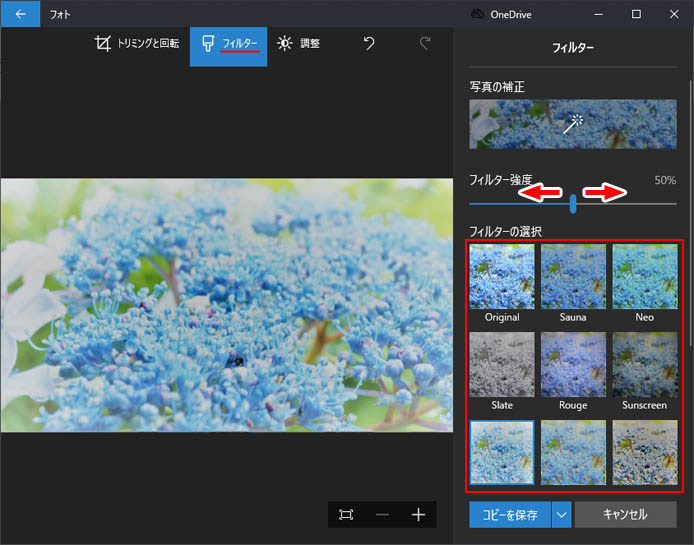Select the filter thumbnail below Sunscreen
This screenshot has width=694, height=545.
pos(645,452)
